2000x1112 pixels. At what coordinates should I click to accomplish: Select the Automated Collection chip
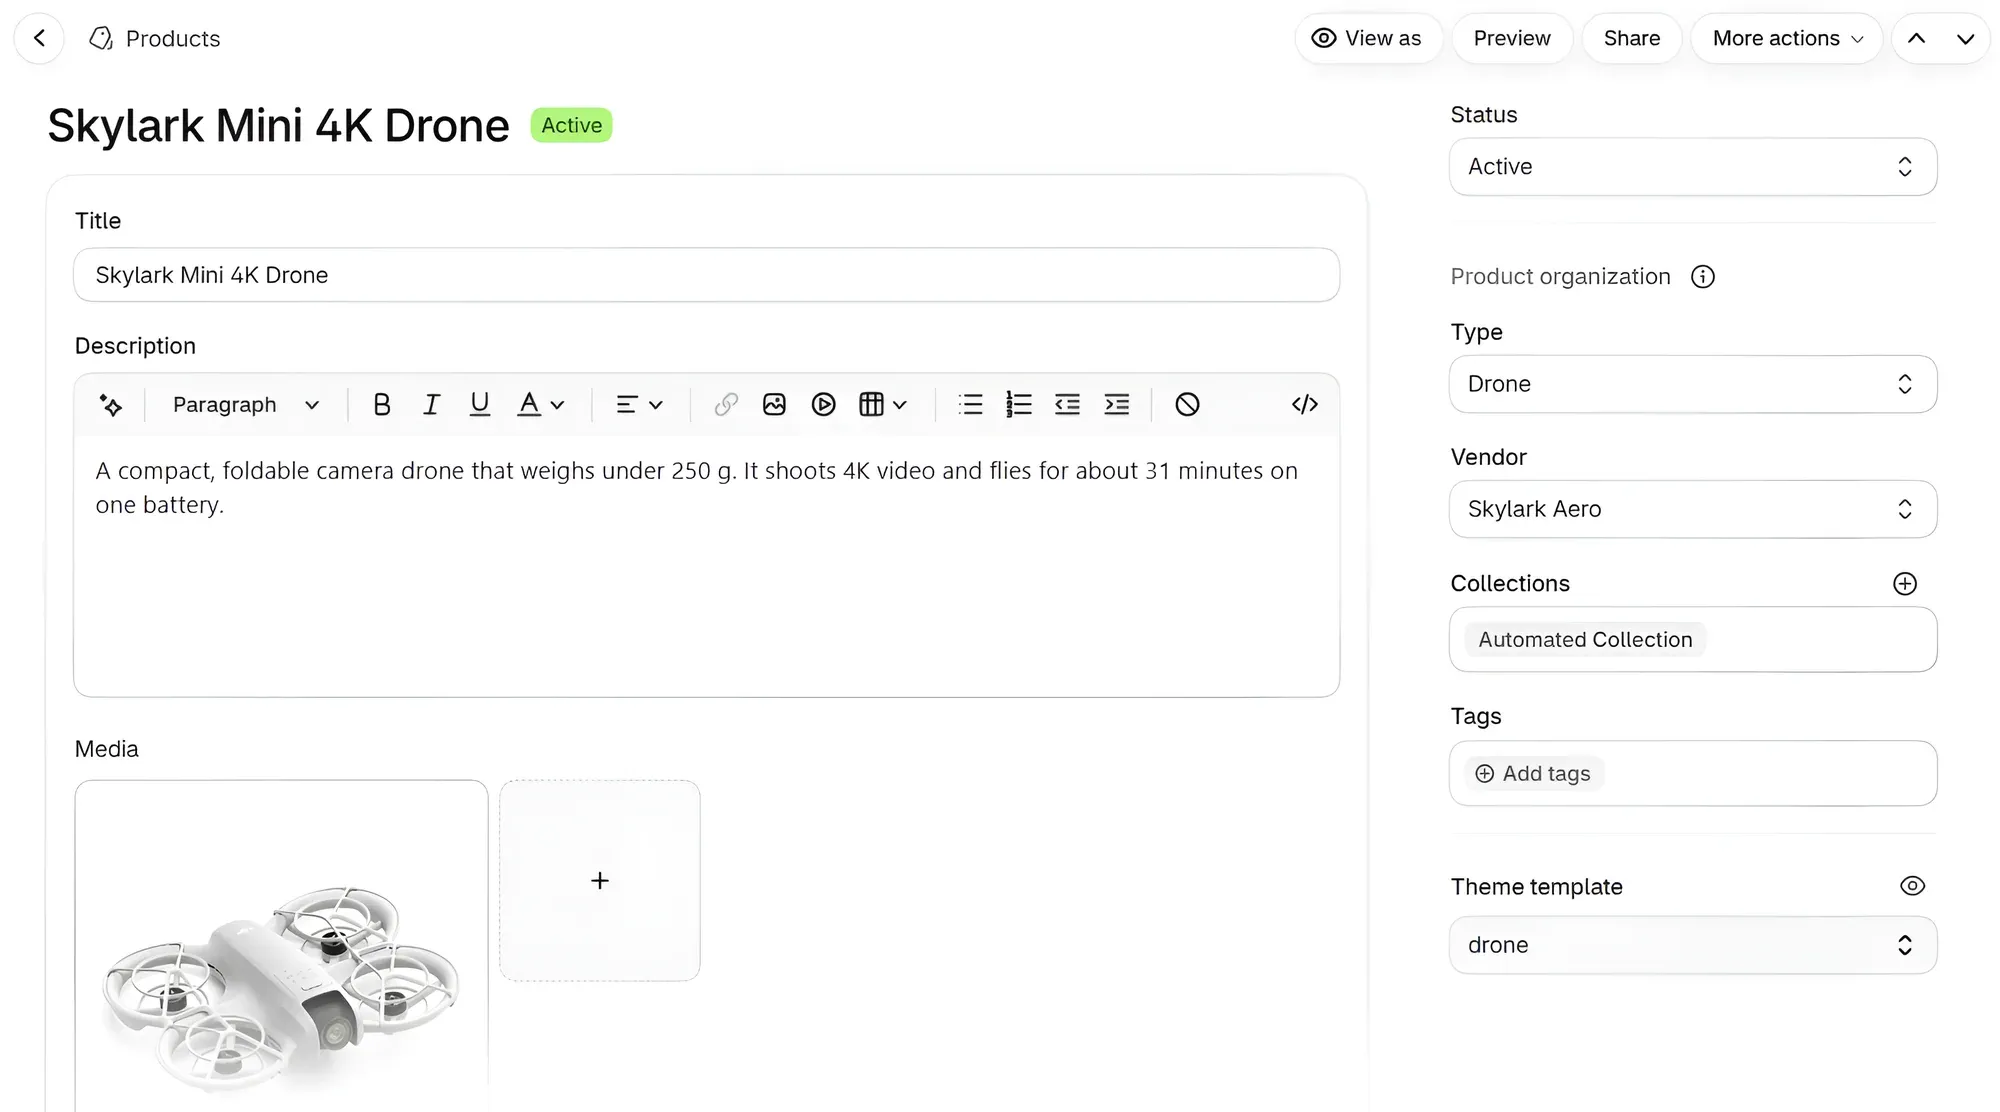pos(1585,640)
